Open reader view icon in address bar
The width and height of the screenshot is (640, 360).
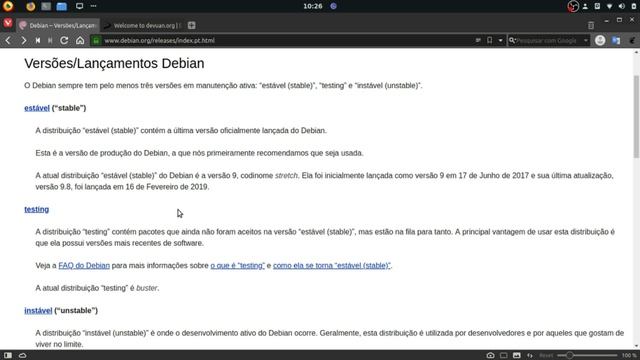[478, 40]
